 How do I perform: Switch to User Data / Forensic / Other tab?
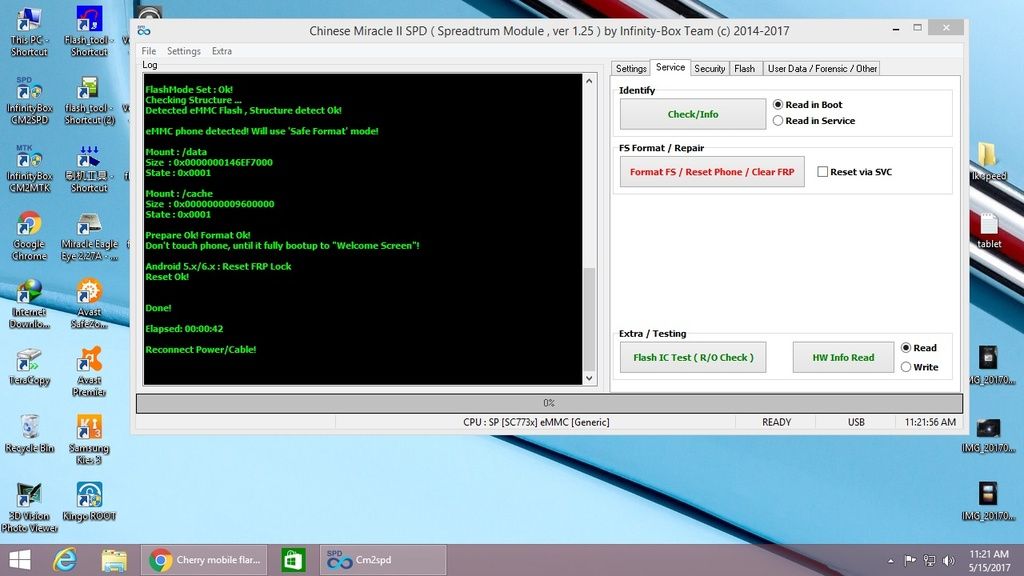point(821,69)
